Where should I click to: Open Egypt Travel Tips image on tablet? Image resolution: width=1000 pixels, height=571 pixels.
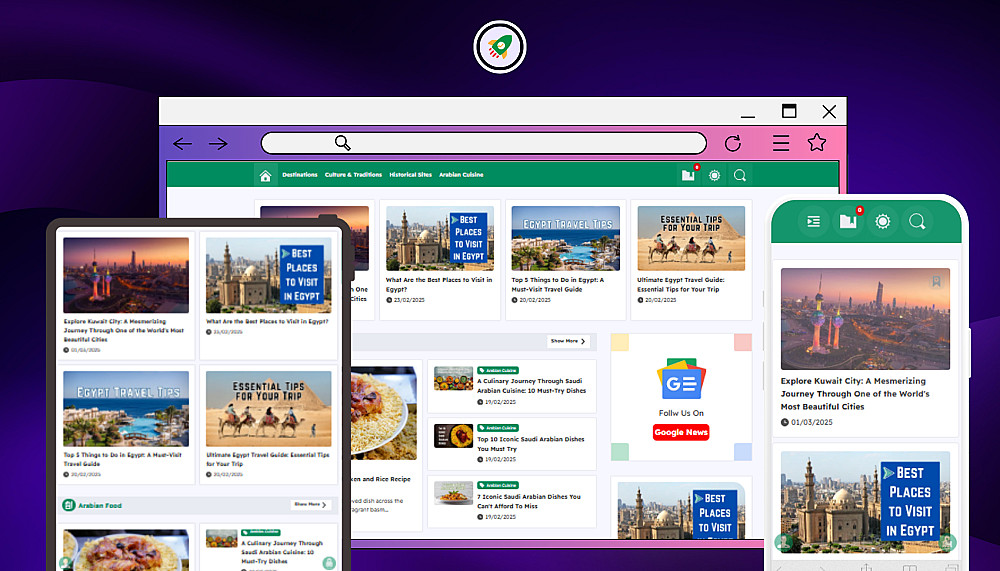pos(126,409)
